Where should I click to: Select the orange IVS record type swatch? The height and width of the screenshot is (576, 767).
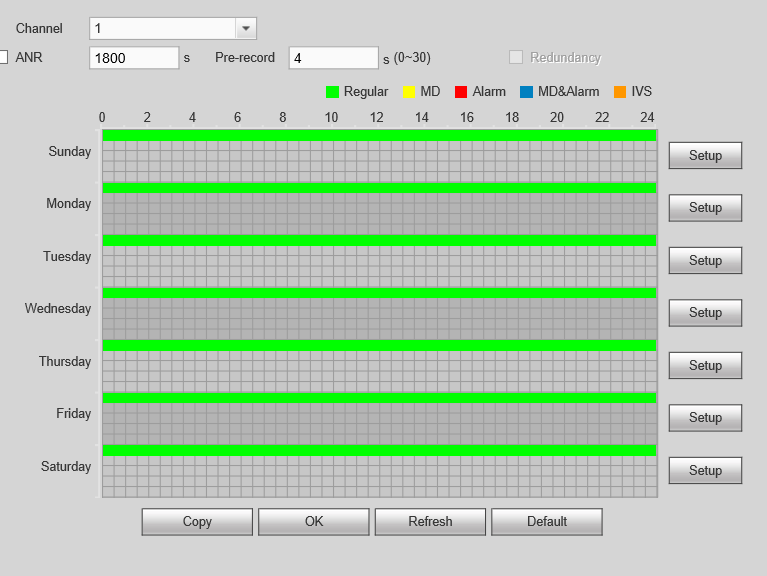tap(620, 92)
